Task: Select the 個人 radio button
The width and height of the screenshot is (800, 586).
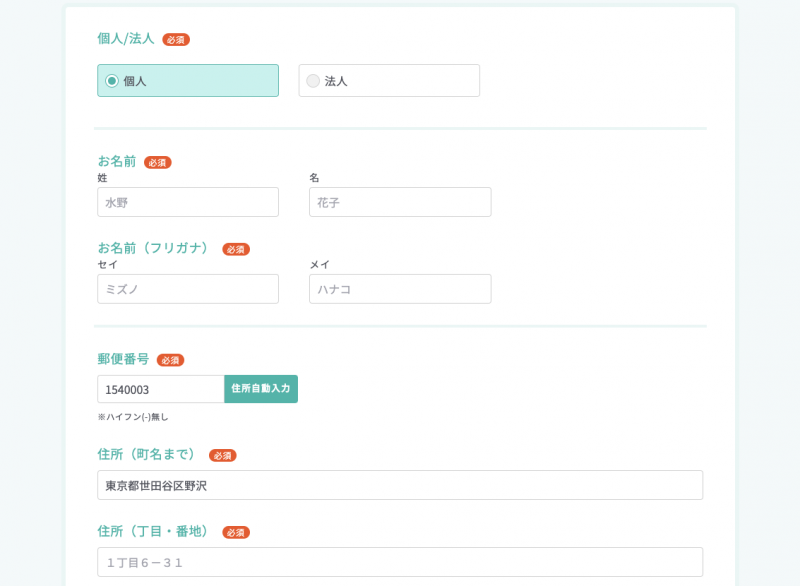Action: (x=112, y=81)
